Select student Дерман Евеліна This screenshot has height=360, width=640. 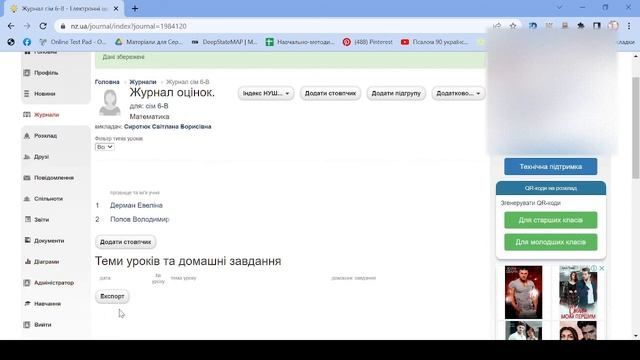(x=136, y=205)
